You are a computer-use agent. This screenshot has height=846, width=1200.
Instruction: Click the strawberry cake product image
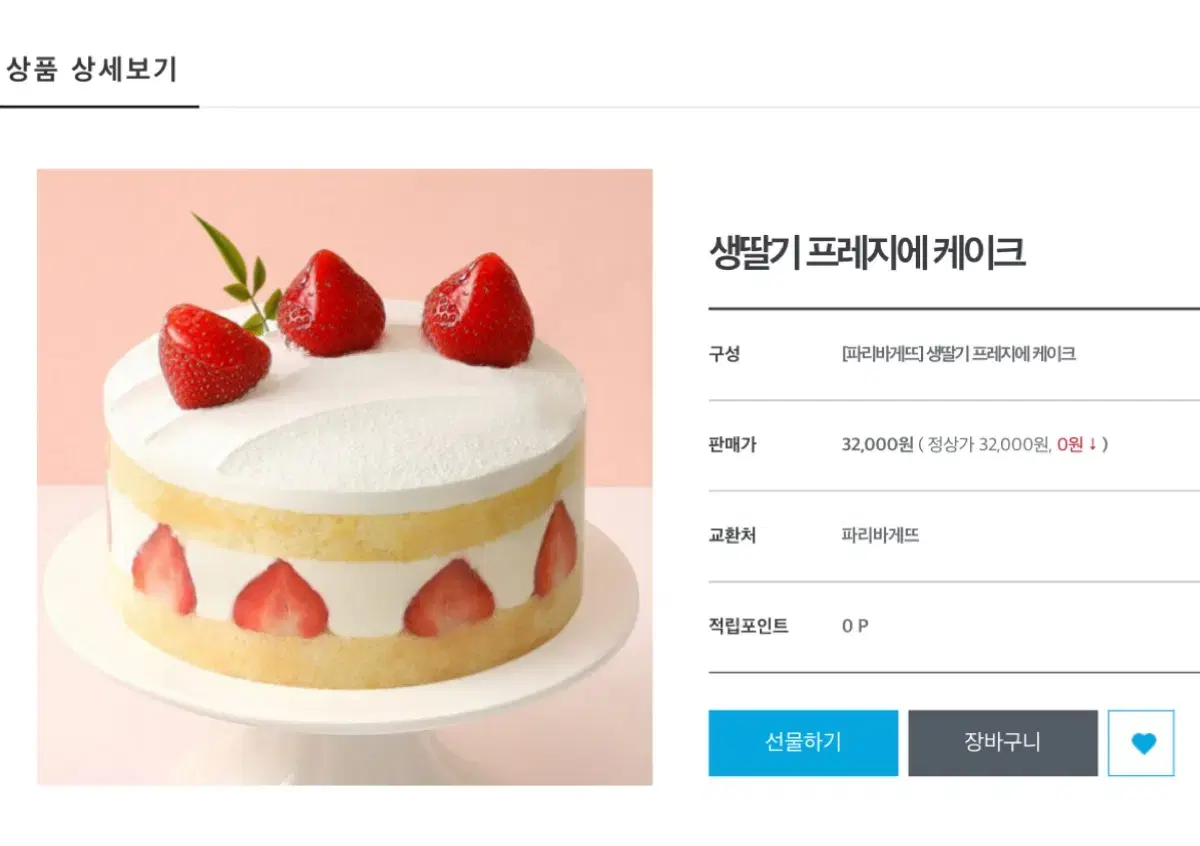coord(345,477)
